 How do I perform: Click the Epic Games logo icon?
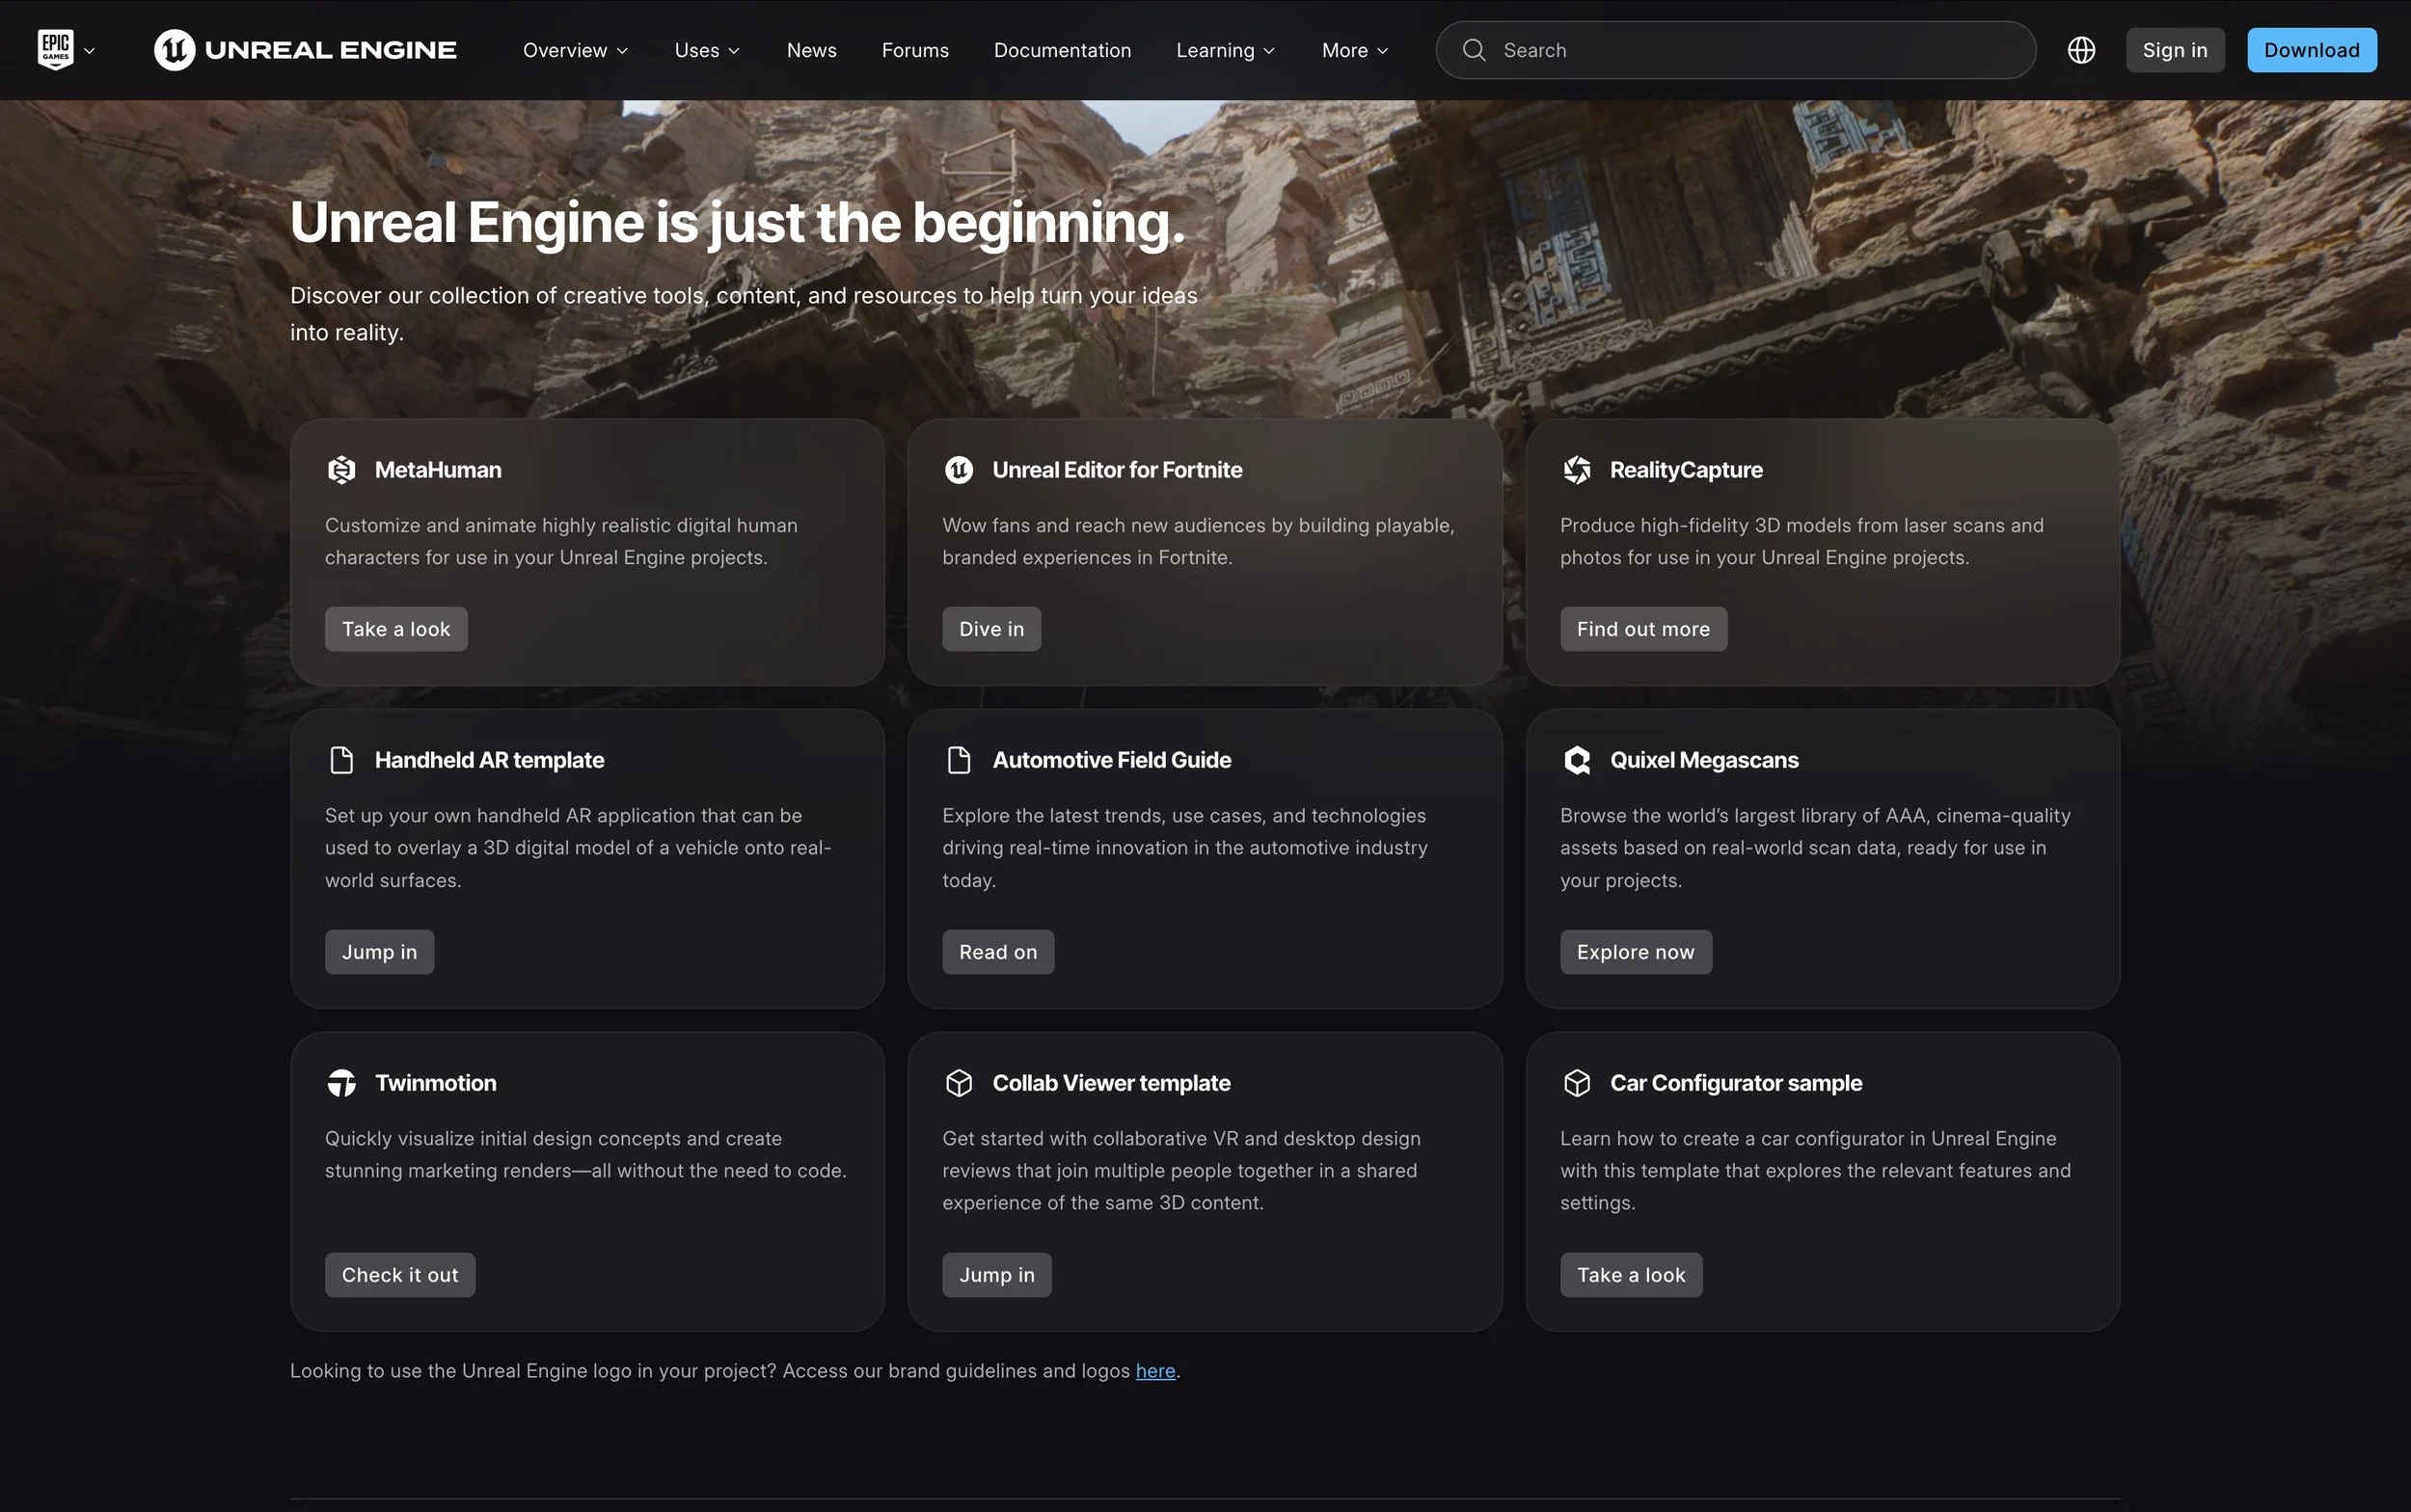click(56, 49)
